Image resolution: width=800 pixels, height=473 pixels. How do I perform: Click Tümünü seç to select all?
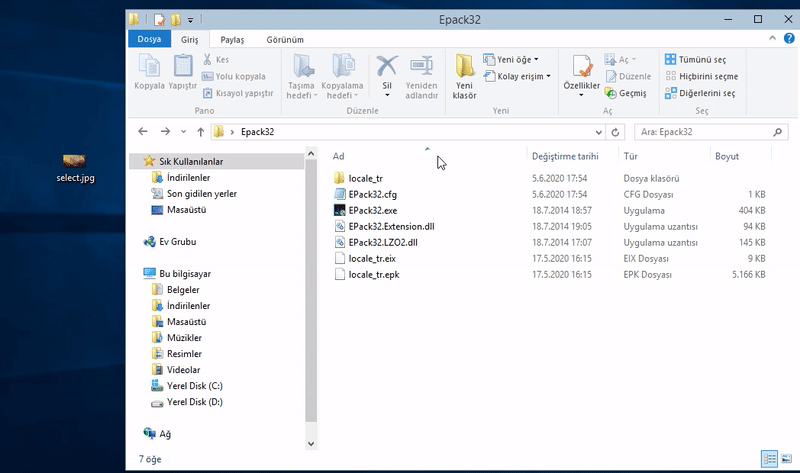695,59
